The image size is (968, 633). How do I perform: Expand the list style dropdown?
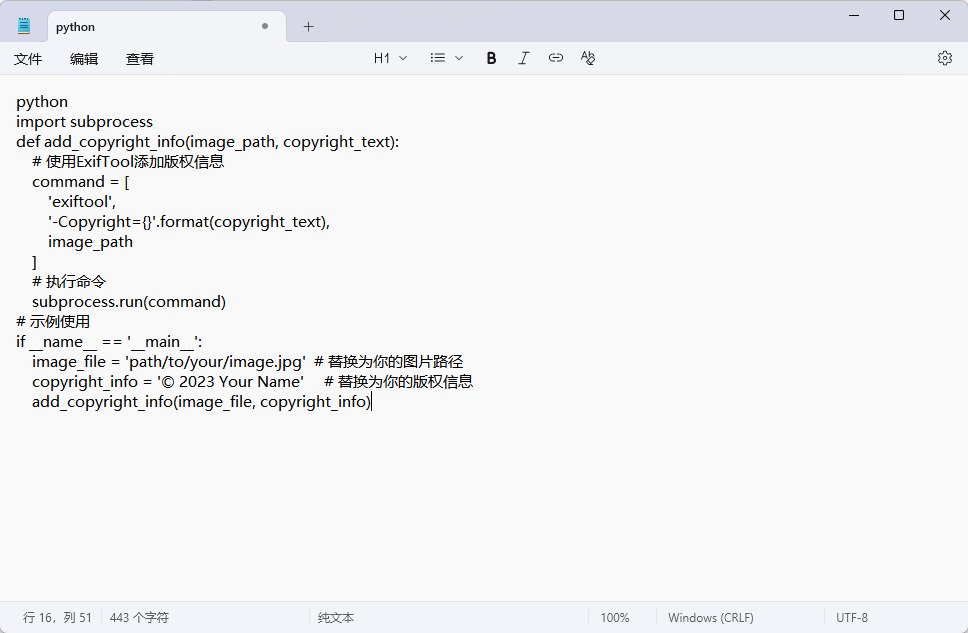point(446,58)
